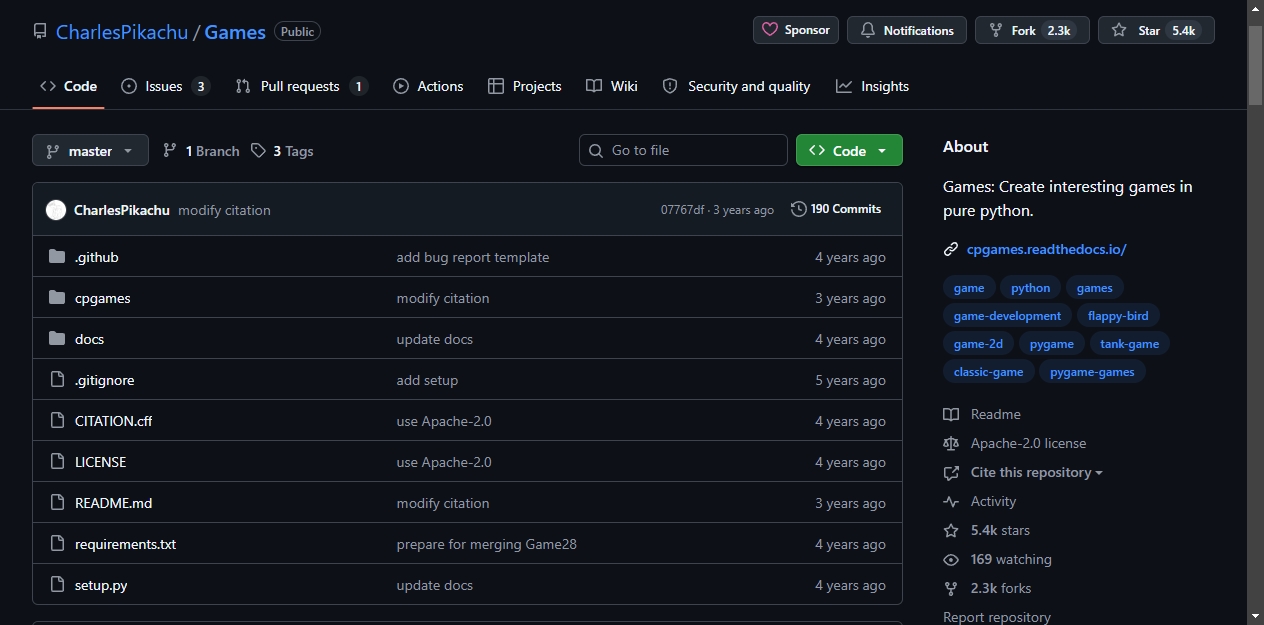Open the Games repository name link
The height and width of the screenshot is (625, 1264).
[235, 32]
